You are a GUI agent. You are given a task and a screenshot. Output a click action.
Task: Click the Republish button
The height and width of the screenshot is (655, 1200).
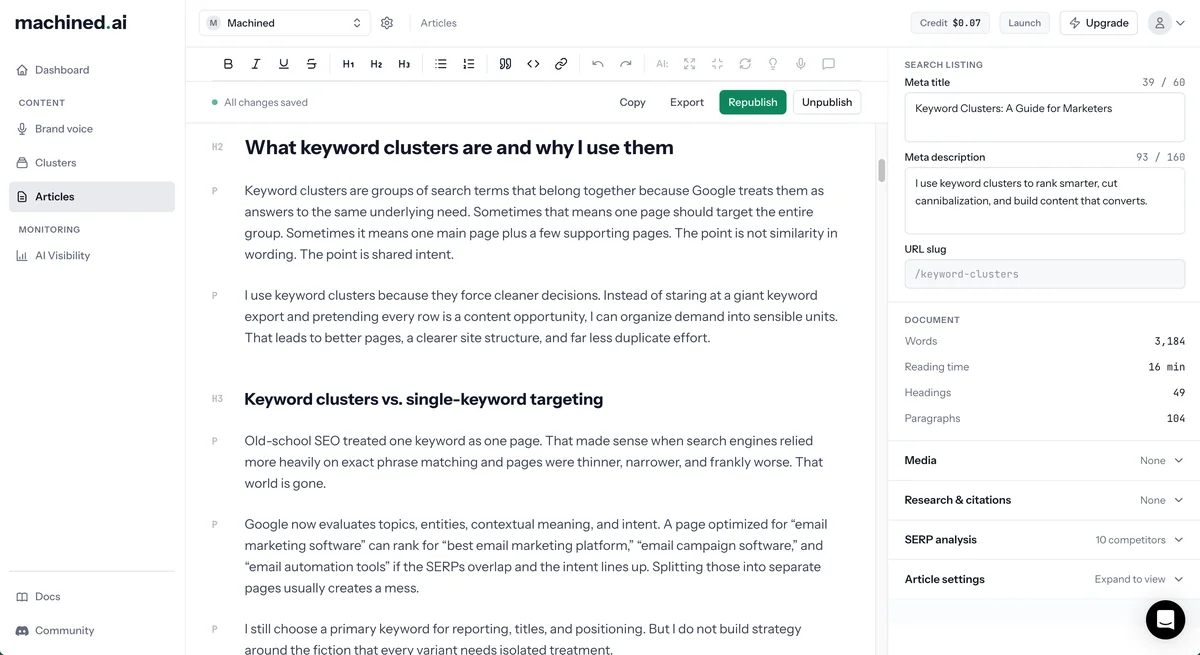coord(753,102)
